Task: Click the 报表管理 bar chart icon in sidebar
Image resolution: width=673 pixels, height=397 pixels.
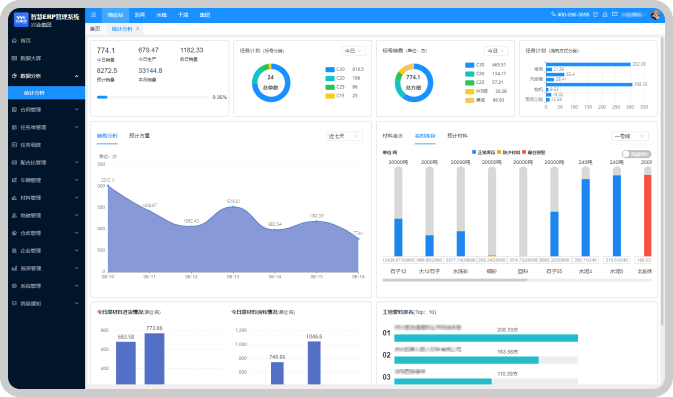Action: [x=14, y=268]
